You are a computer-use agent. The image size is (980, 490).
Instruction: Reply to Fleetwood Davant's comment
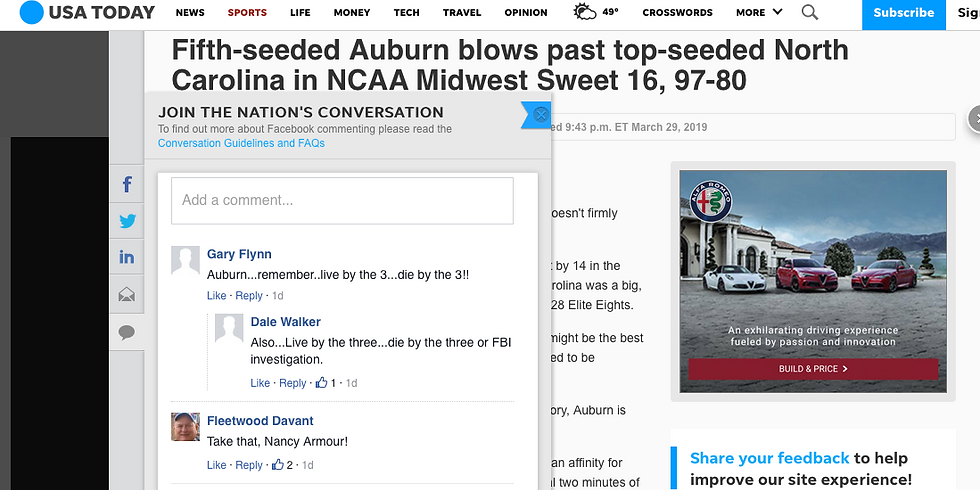click(249, 465)
